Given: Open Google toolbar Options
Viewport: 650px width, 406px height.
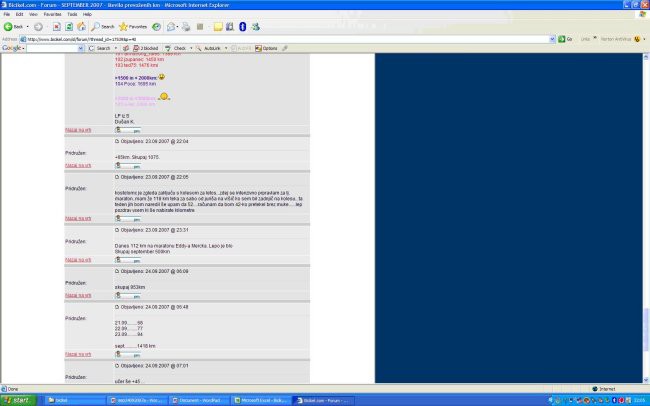Looking at the screenshot, I should [x=266, y=48].
